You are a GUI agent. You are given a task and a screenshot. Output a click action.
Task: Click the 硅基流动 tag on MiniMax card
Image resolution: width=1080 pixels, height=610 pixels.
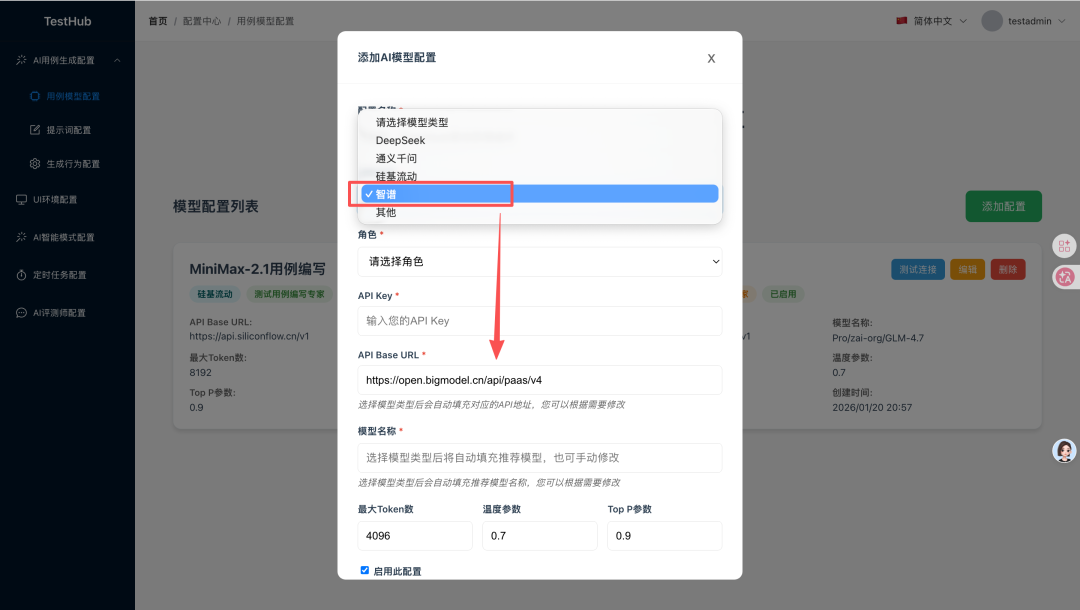[x=215, y=294]
